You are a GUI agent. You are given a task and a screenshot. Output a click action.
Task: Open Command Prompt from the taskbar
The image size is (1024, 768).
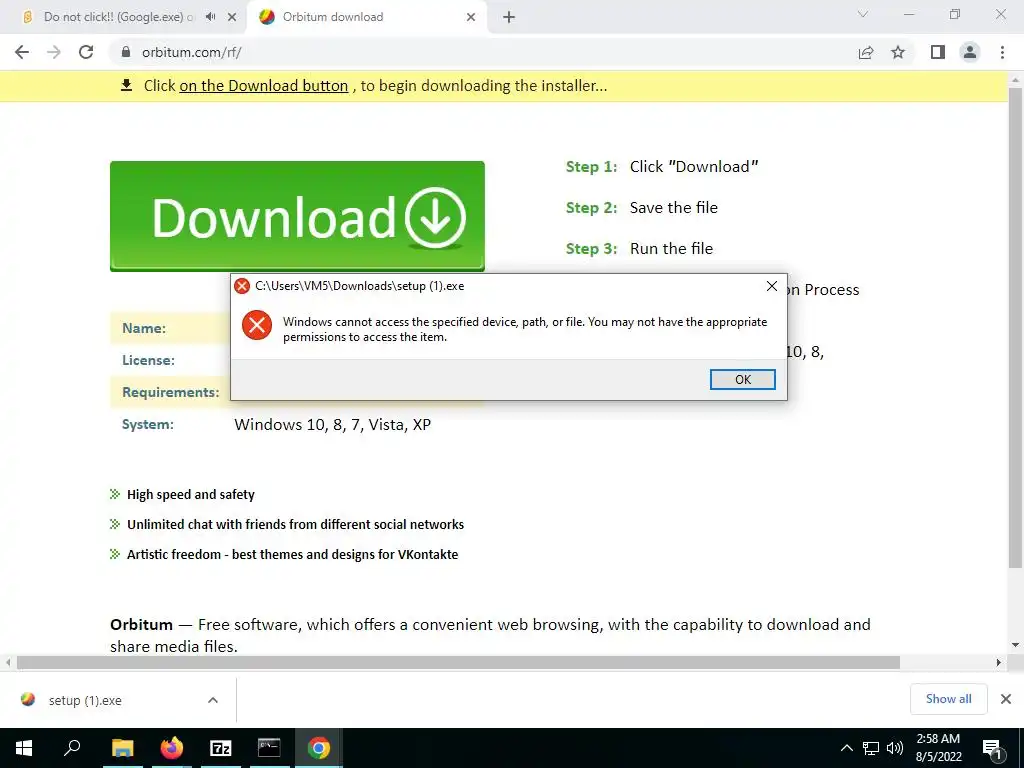[x=269, y=748]
